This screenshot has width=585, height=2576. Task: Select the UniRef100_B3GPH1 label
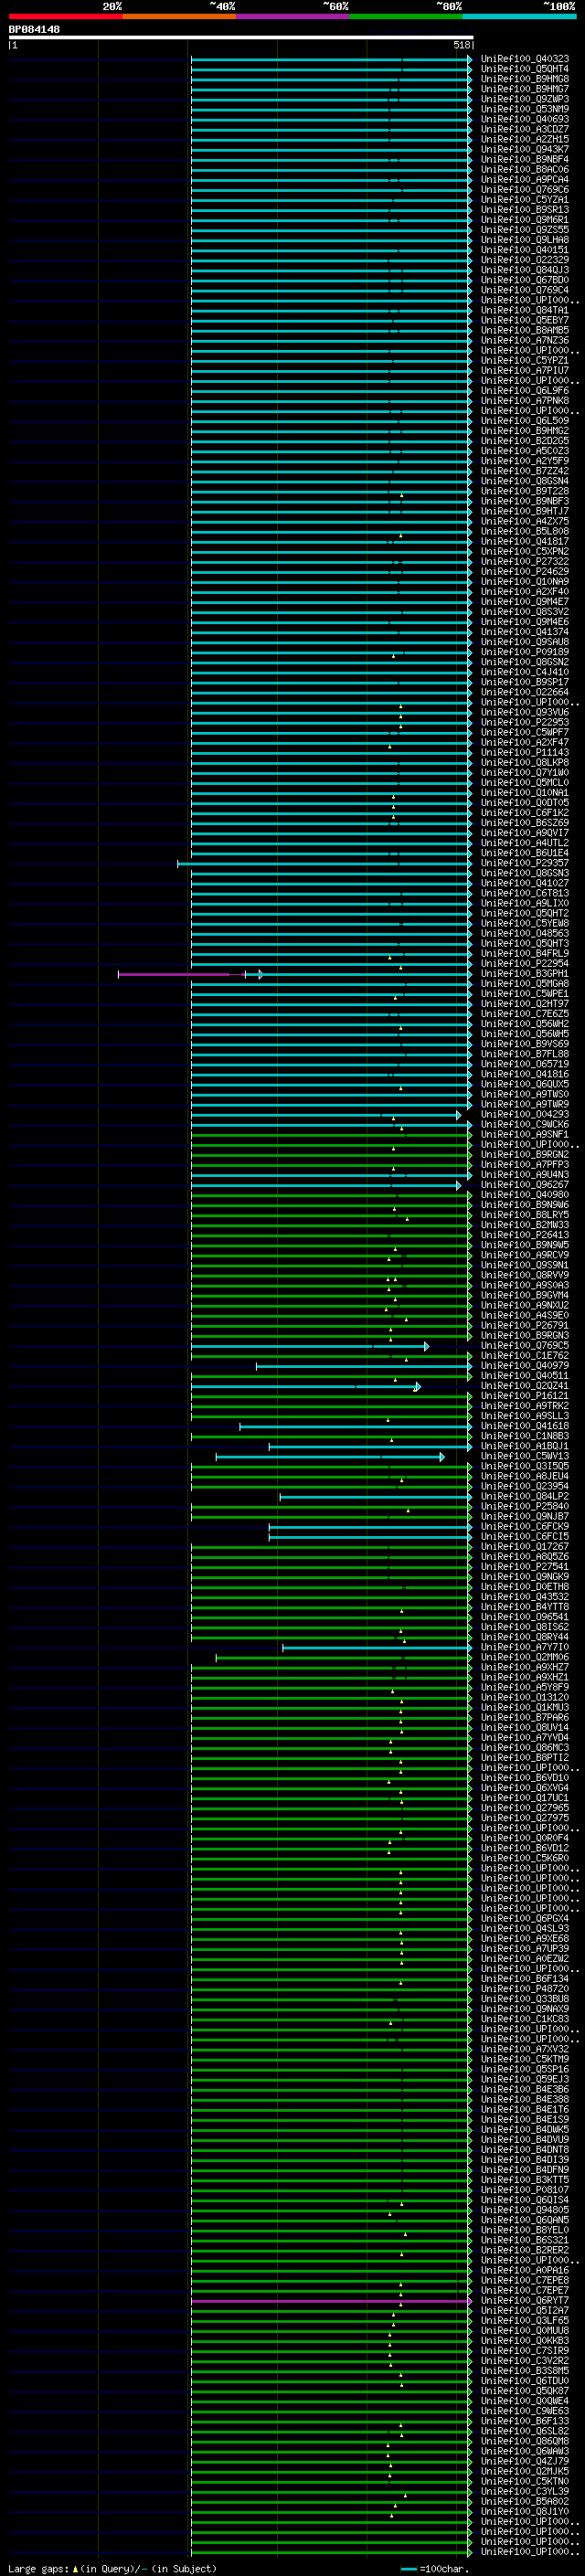525,974
